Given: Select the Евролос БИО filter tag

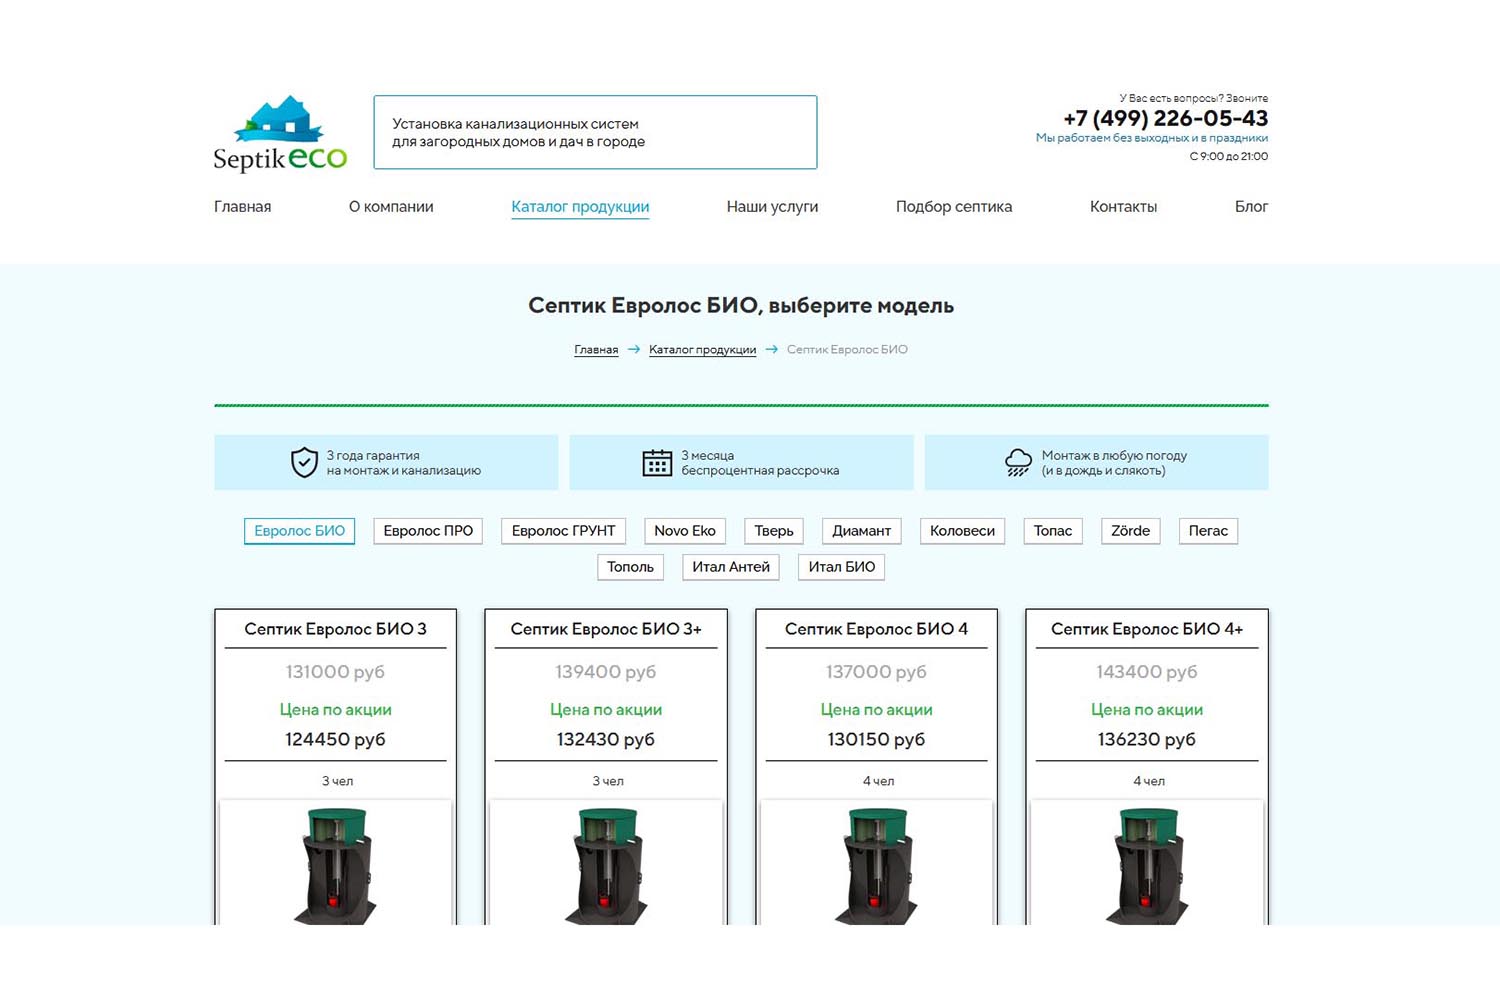Looking at the screenshot, I should (x=299, y=531).
